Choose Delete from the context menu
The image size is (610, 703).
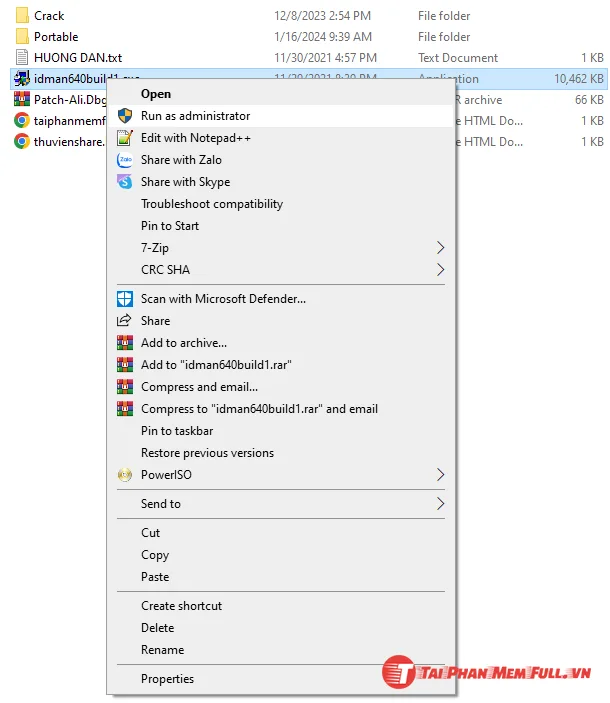pos(281,628)
